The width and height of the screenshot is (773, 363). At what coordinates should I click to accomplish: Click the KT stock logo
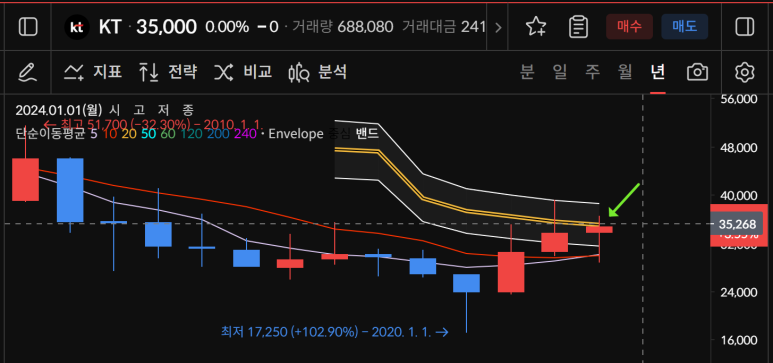click(x=77, y=27)
